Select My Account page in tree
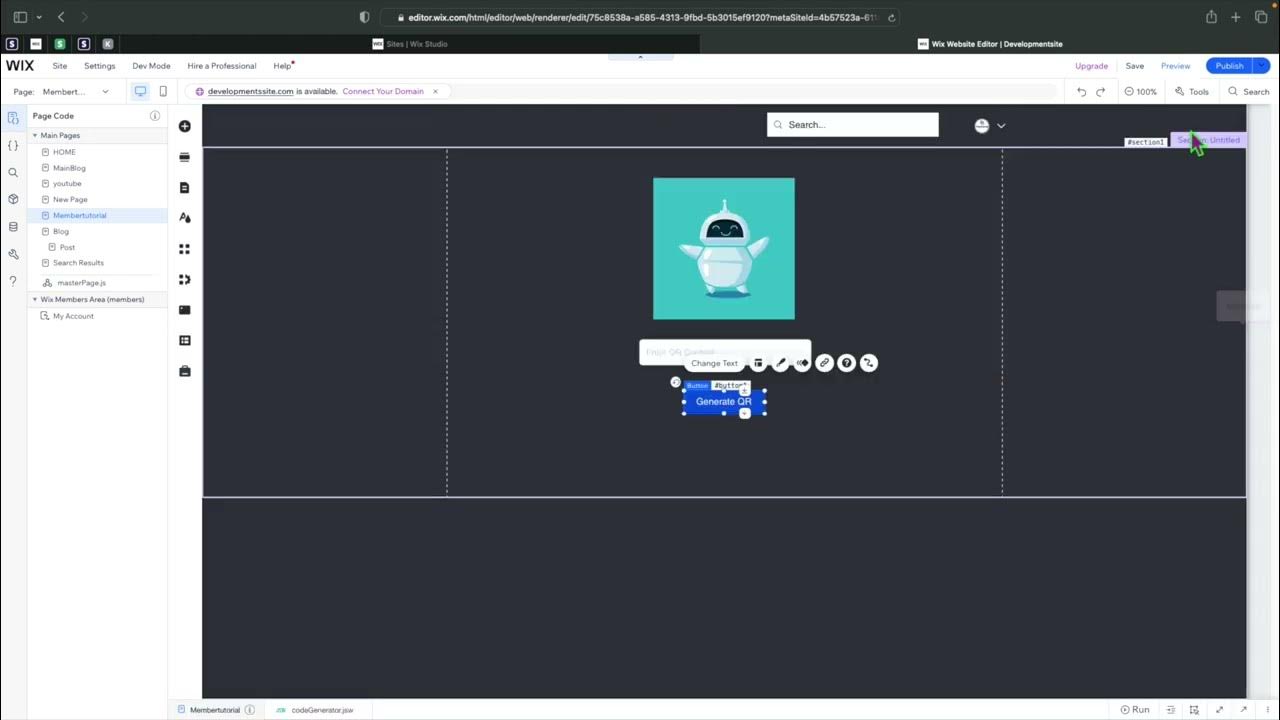Image resolution: width=1280 pixels, height=720 pixels. [x=73, y=316]
